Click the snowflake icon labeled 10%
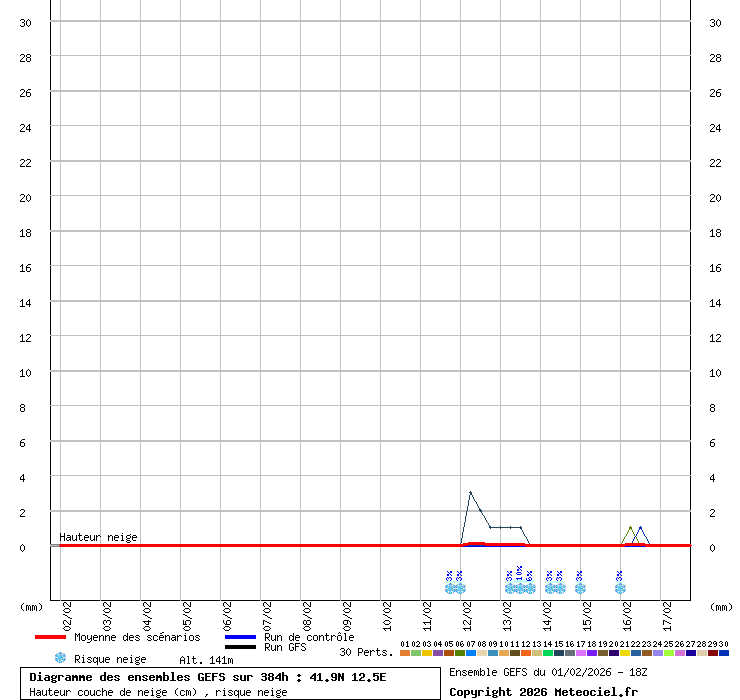The width and height of the screenshot is (740, 700). coord(519,588)
